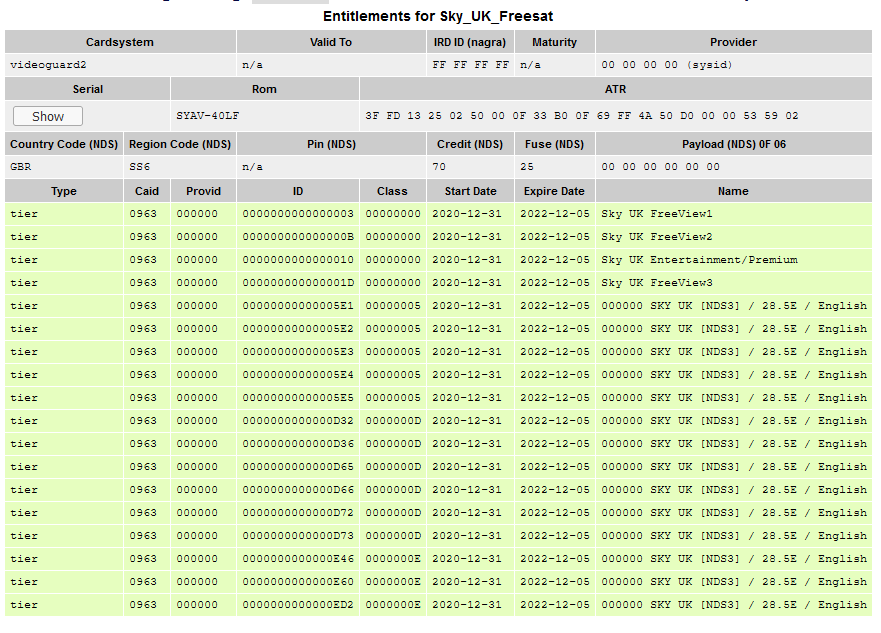Click the ATR column header
The width and height of the screenshot is (881, 633).
616,89
